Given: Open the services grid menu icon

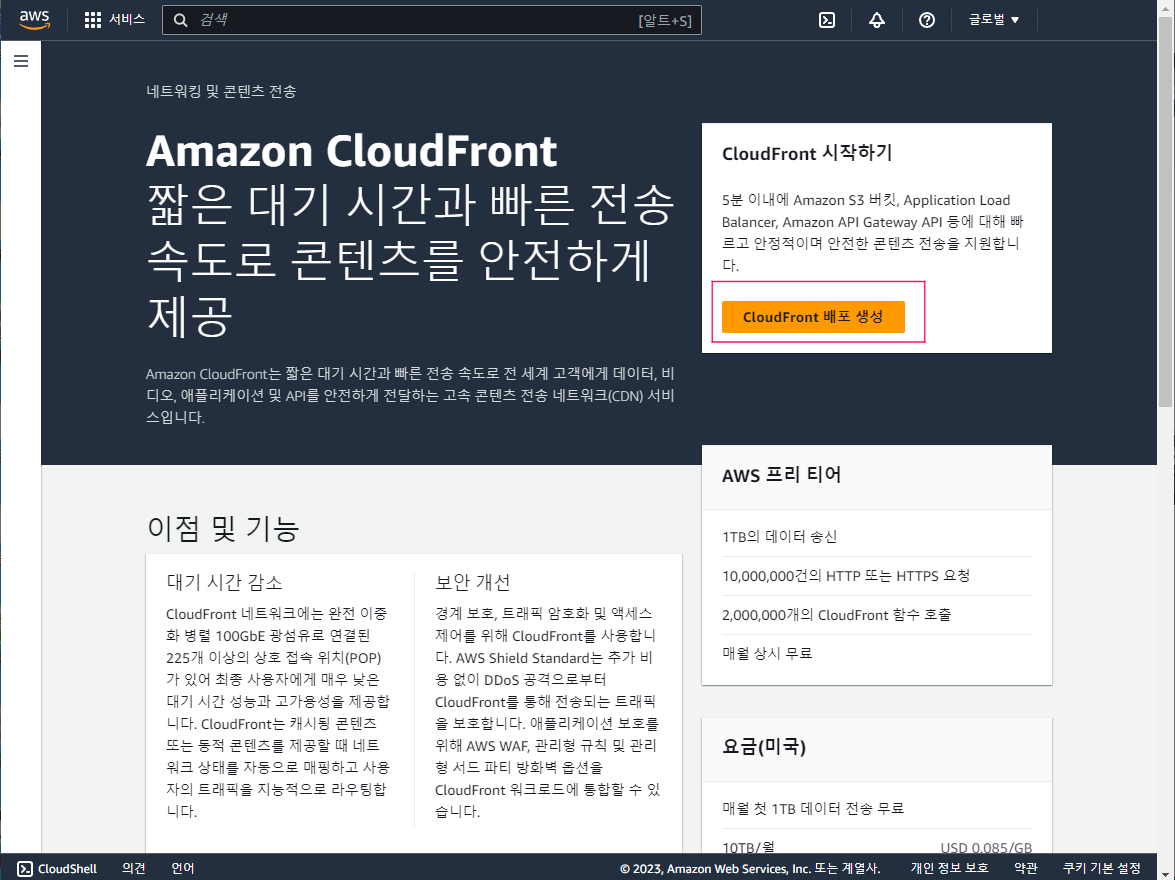Looking at the screenshot, I should click(x=92, y=20).
